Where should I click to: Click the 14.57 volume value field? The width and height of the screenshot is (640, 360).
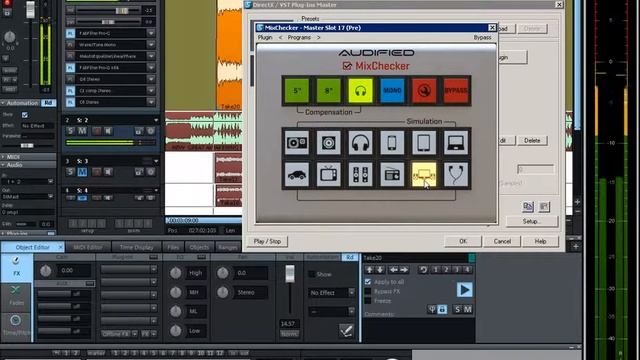[289, 324]
